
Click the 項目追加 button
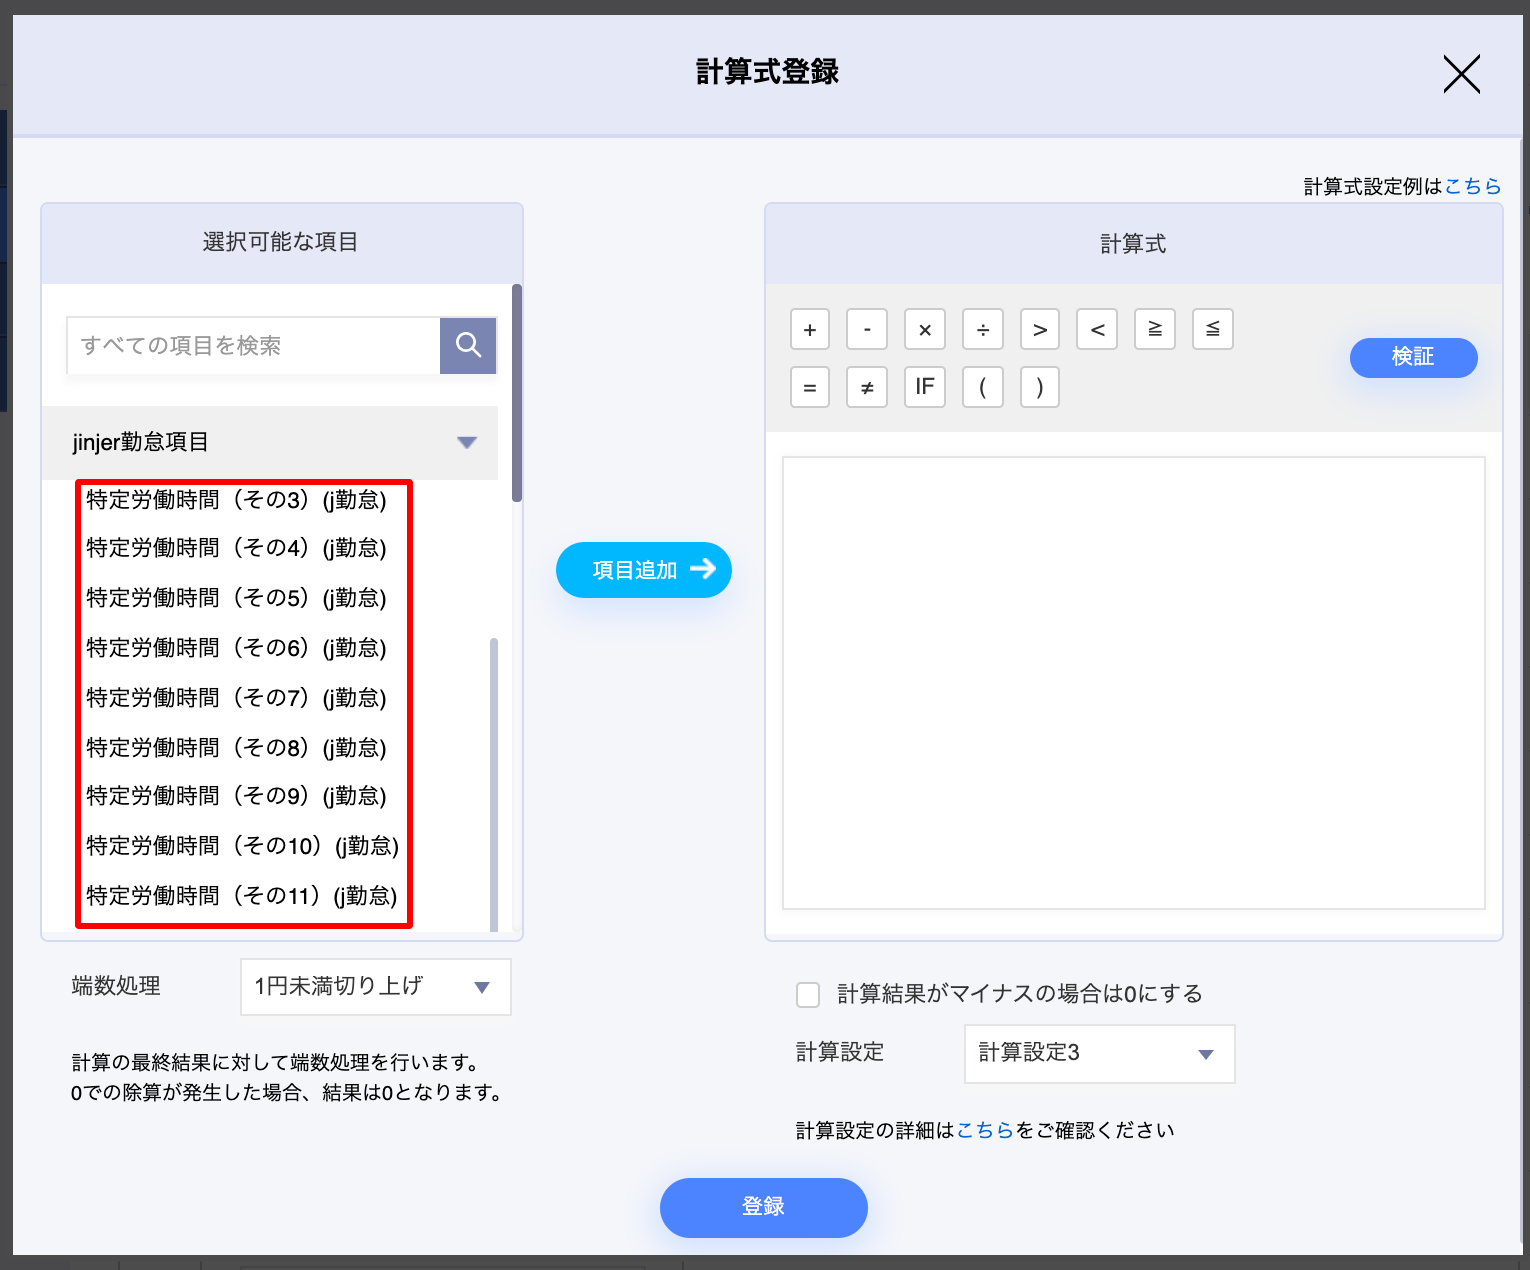coord(643,570)
